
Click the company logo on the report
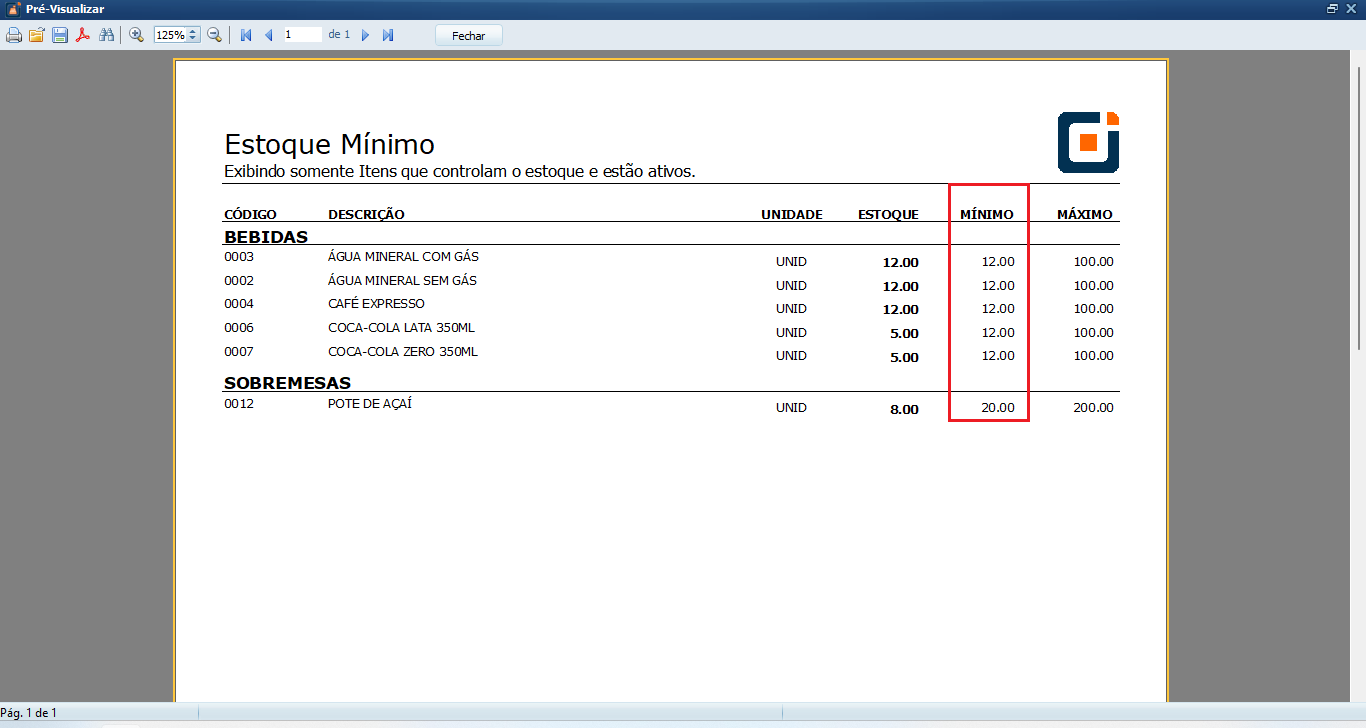1088,142
